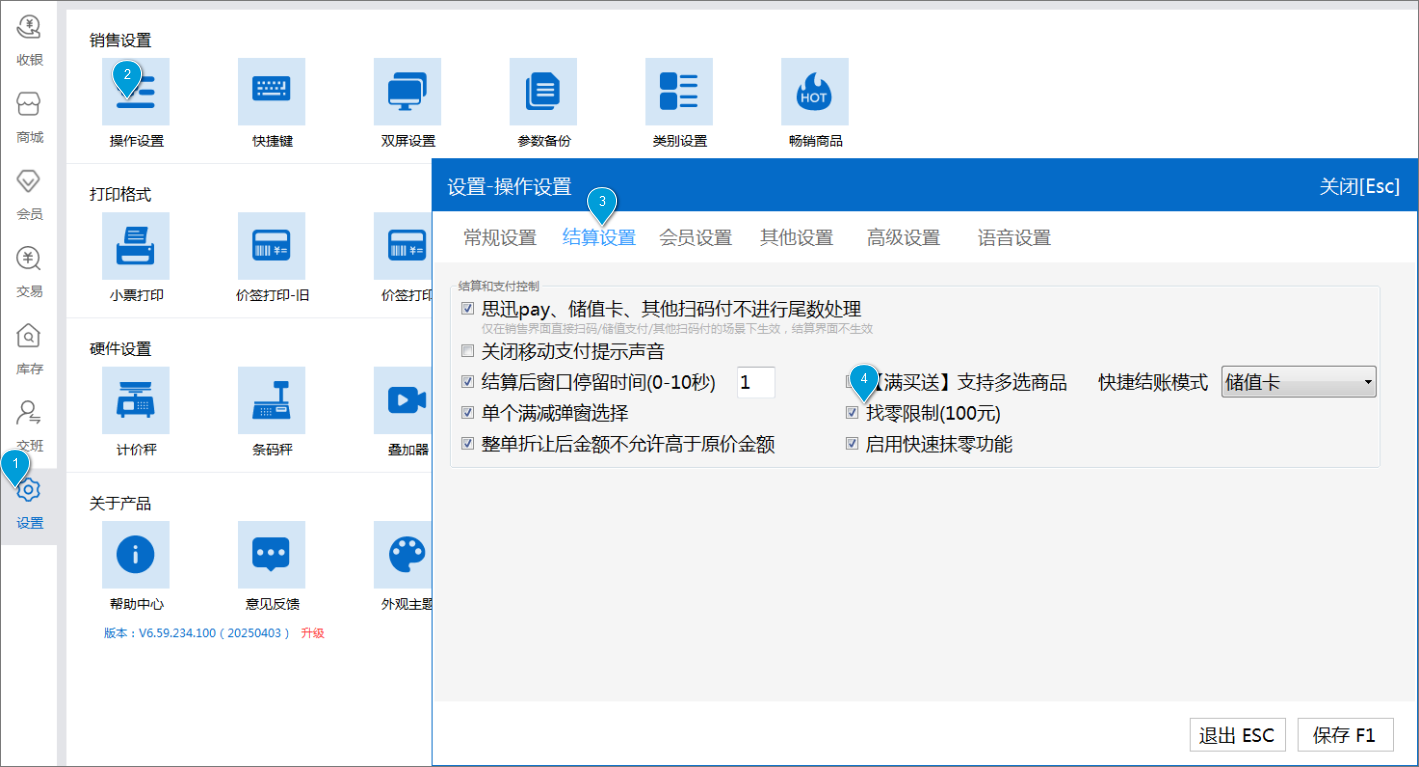Switch to the 高级设置 tab
Viewport: 1419px width, 767px height.
903,238
